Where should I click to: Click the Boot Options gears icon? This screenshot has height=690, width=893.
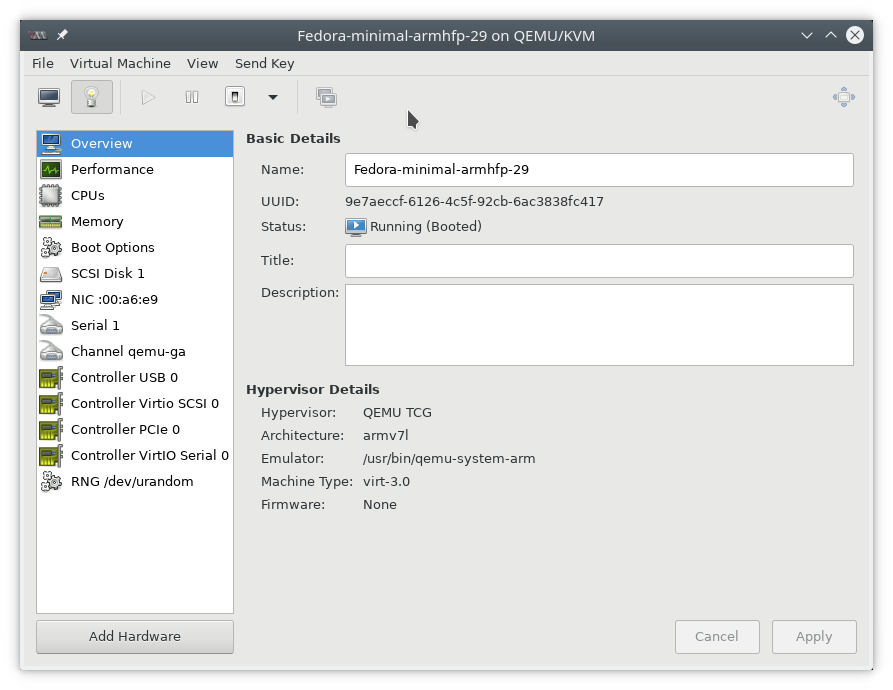pos(51,248)
